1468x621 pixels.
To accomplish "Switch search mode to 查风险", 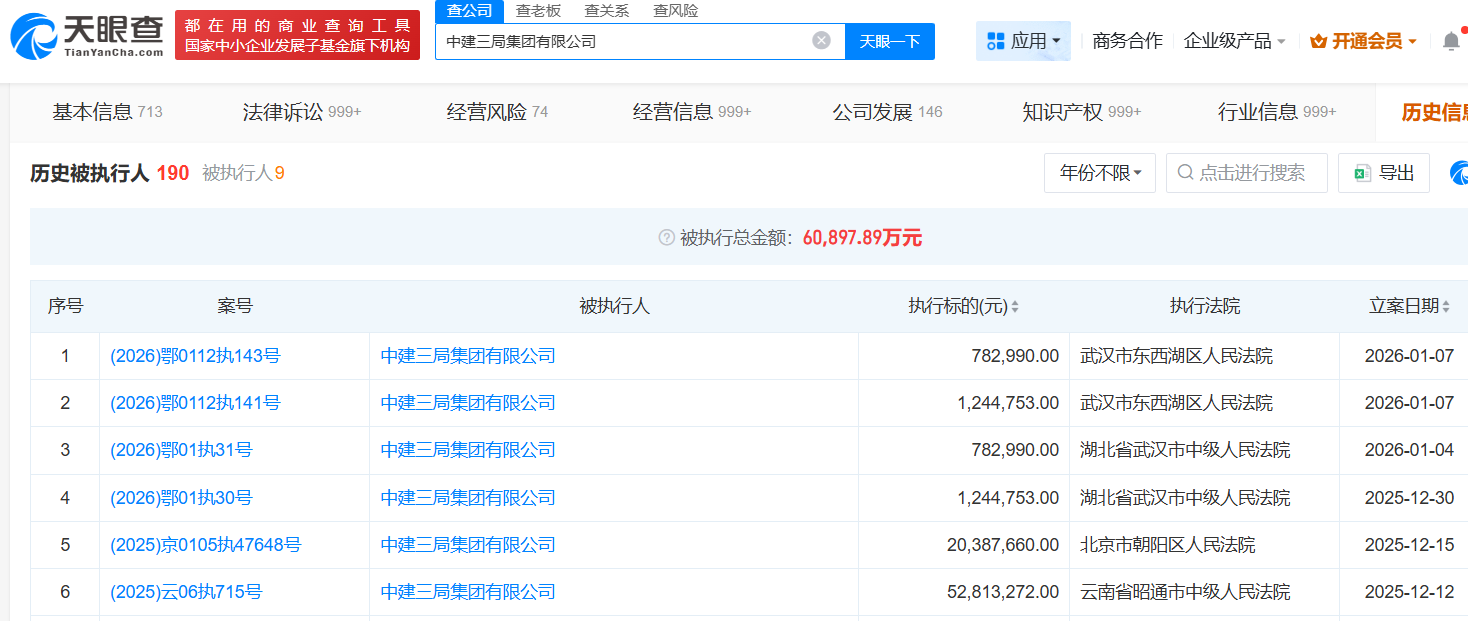I will tap(674, 11).
